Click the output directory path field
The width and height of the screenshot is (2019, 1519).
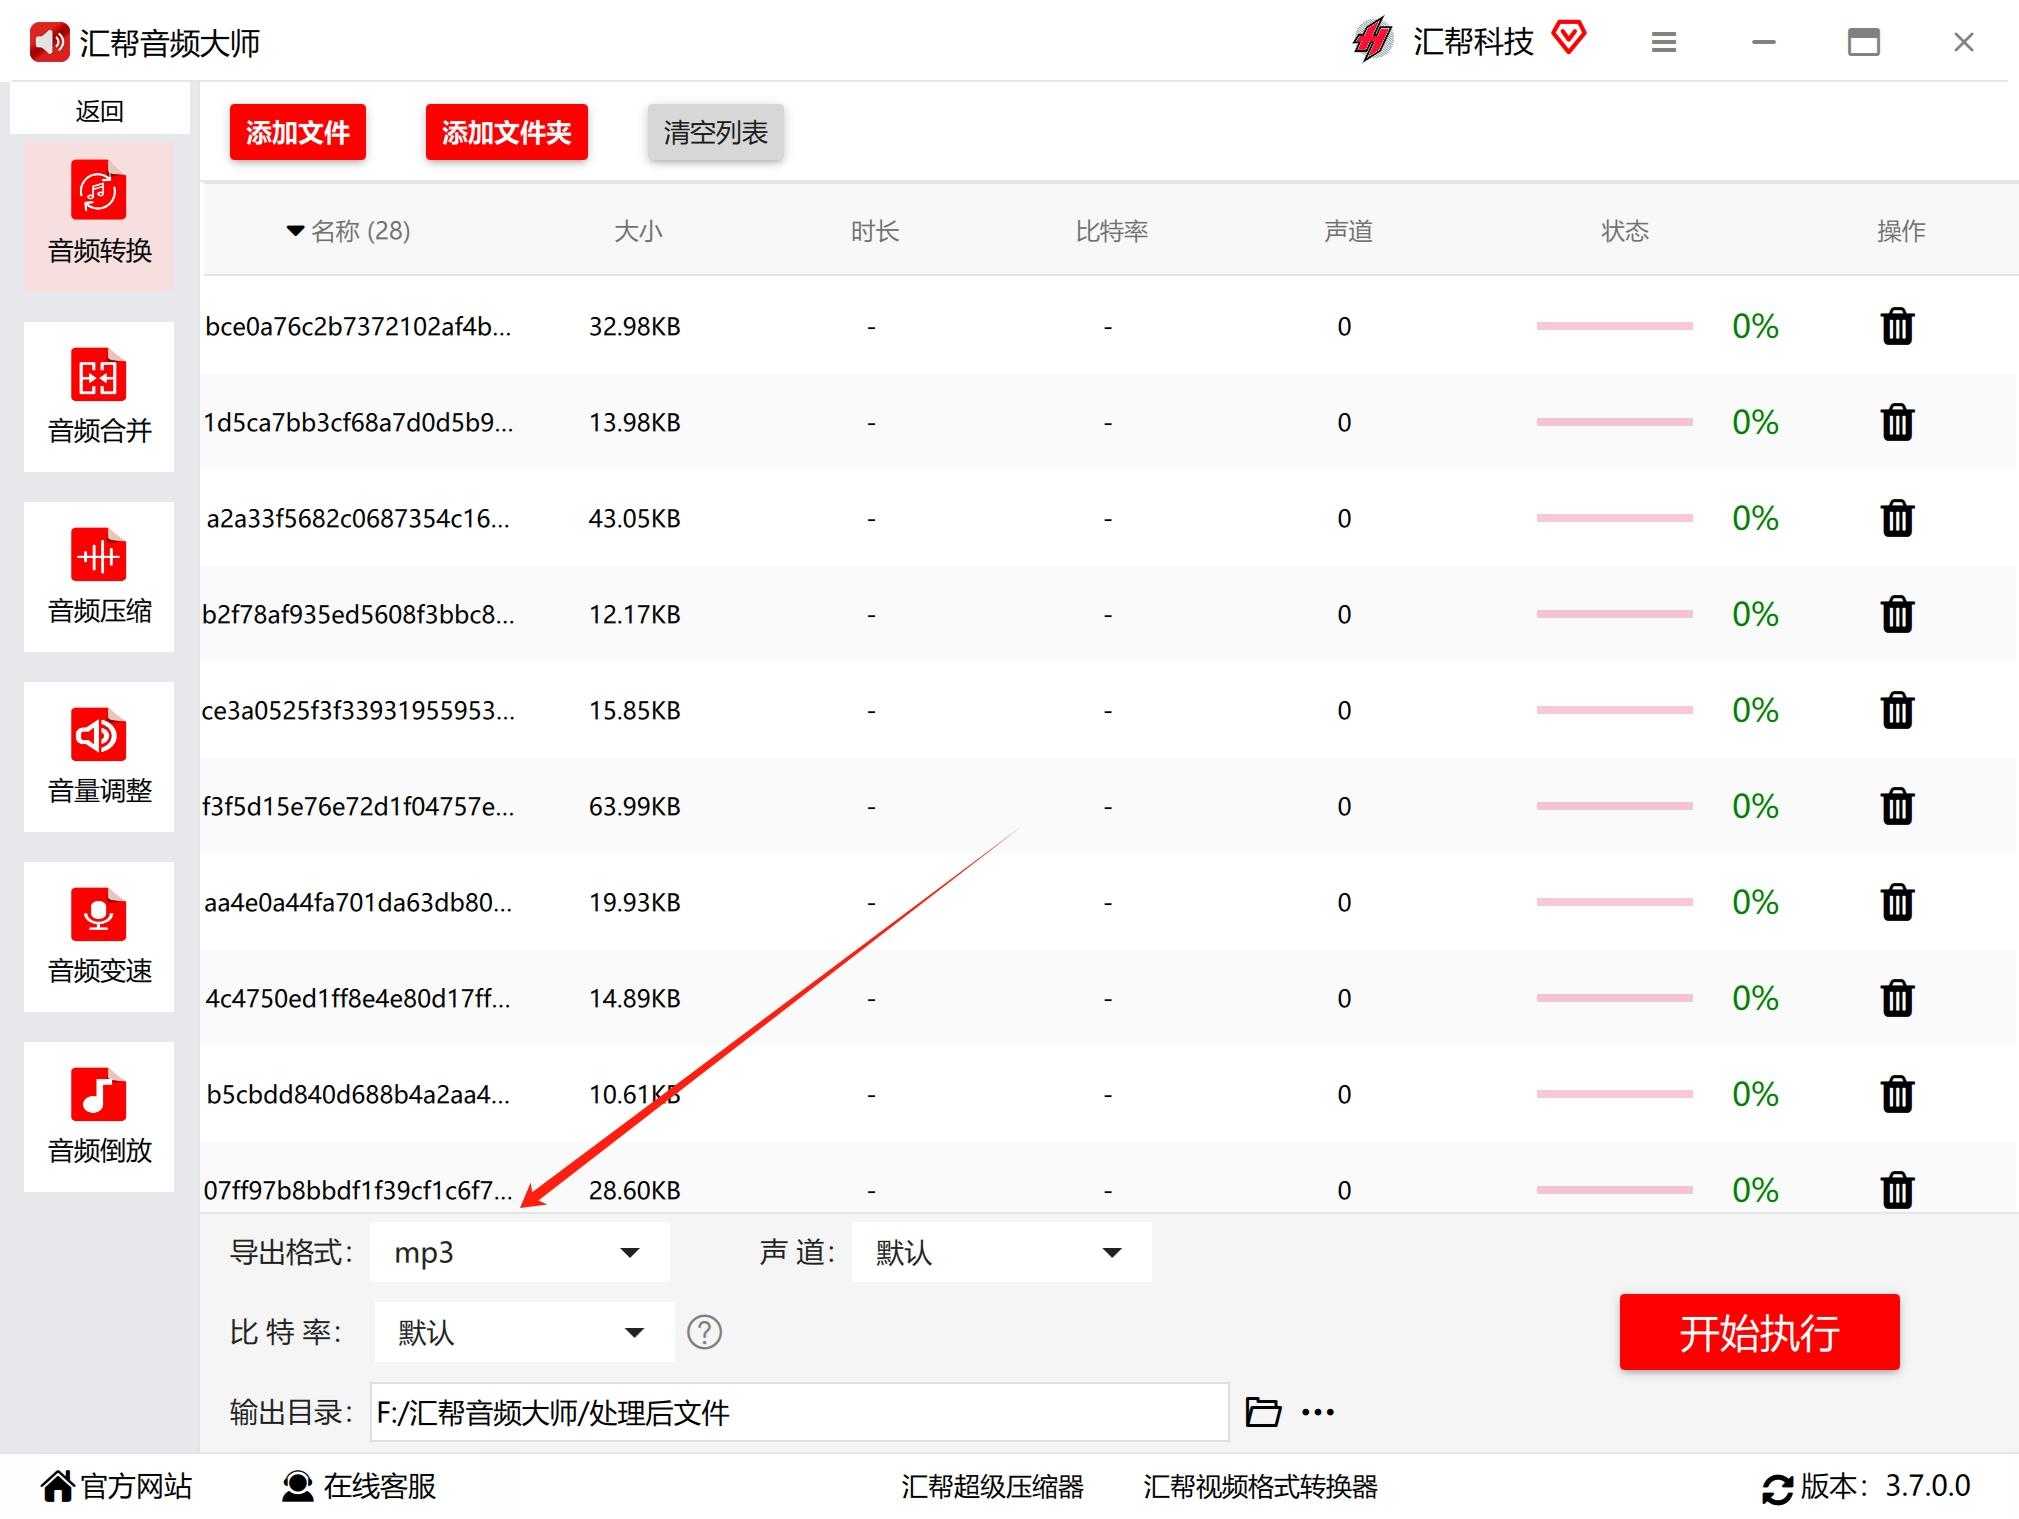point(798,1412)
